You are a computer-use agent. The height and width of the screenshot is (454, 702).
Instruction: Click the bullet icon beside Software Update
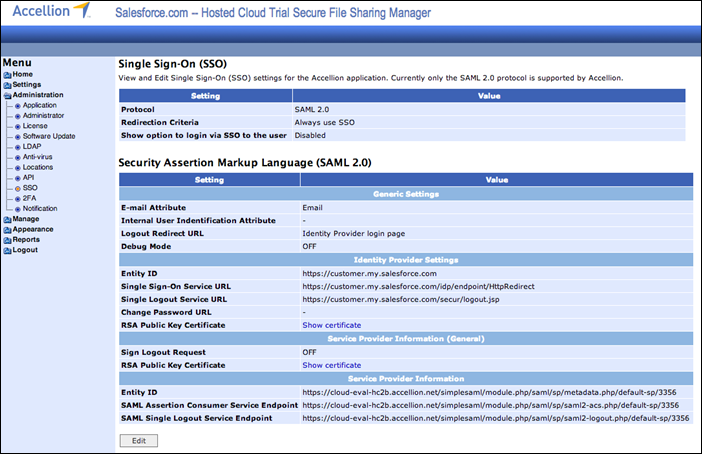point(18,137)
